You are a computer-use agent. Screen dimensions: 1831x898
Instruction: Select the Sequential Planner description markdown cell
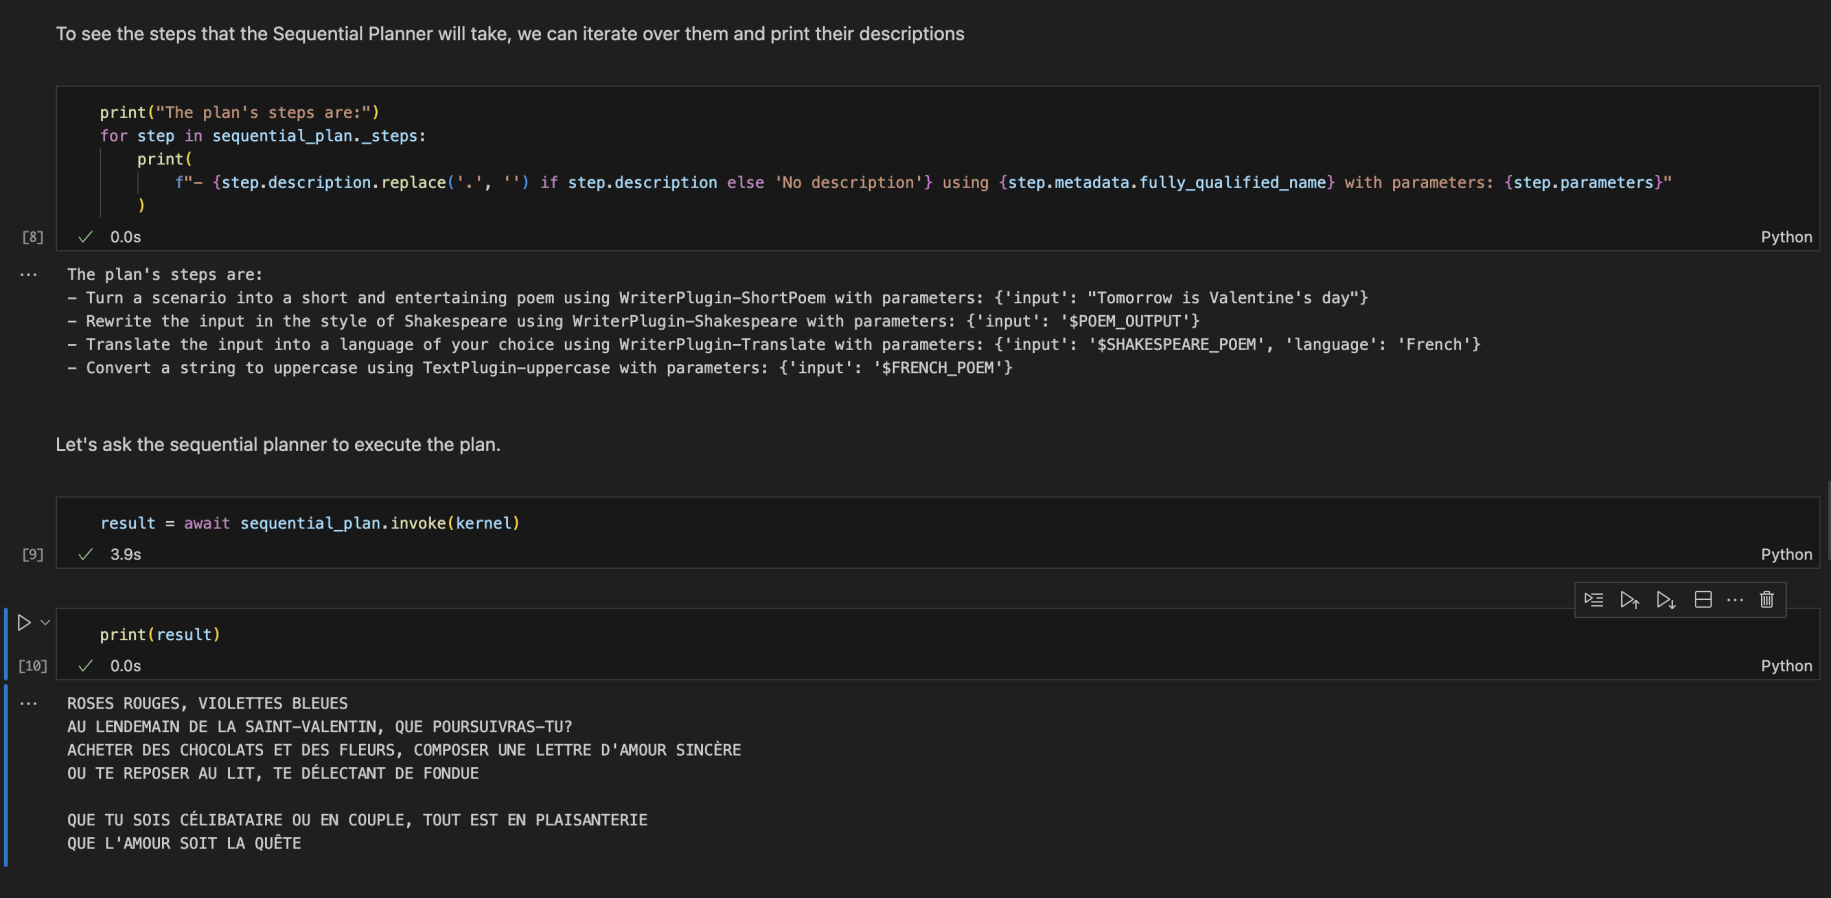coord(510,34)
